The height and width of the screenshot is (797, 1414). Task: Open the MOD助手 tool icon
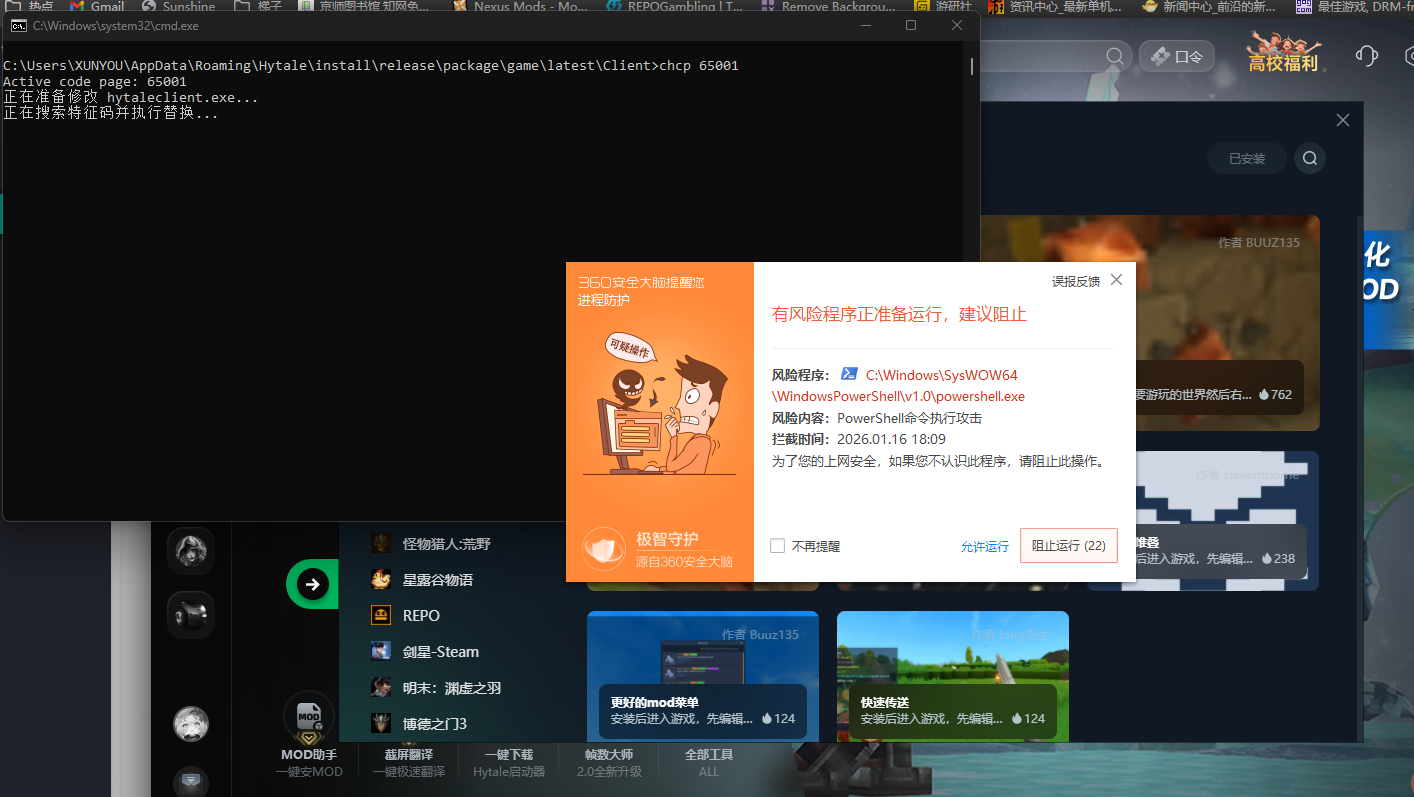tap(309, 716)
